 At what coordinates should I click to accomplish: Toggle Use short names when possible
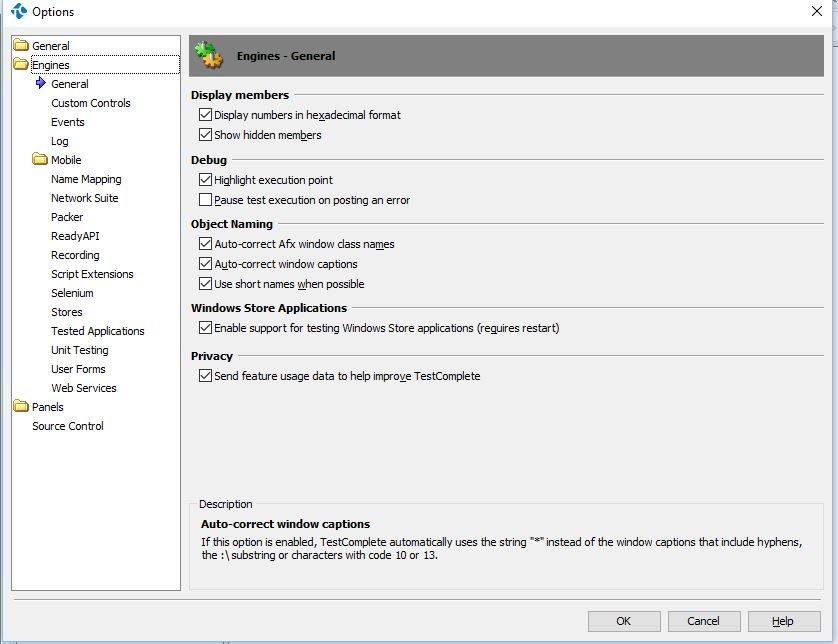tap(206, 284)
